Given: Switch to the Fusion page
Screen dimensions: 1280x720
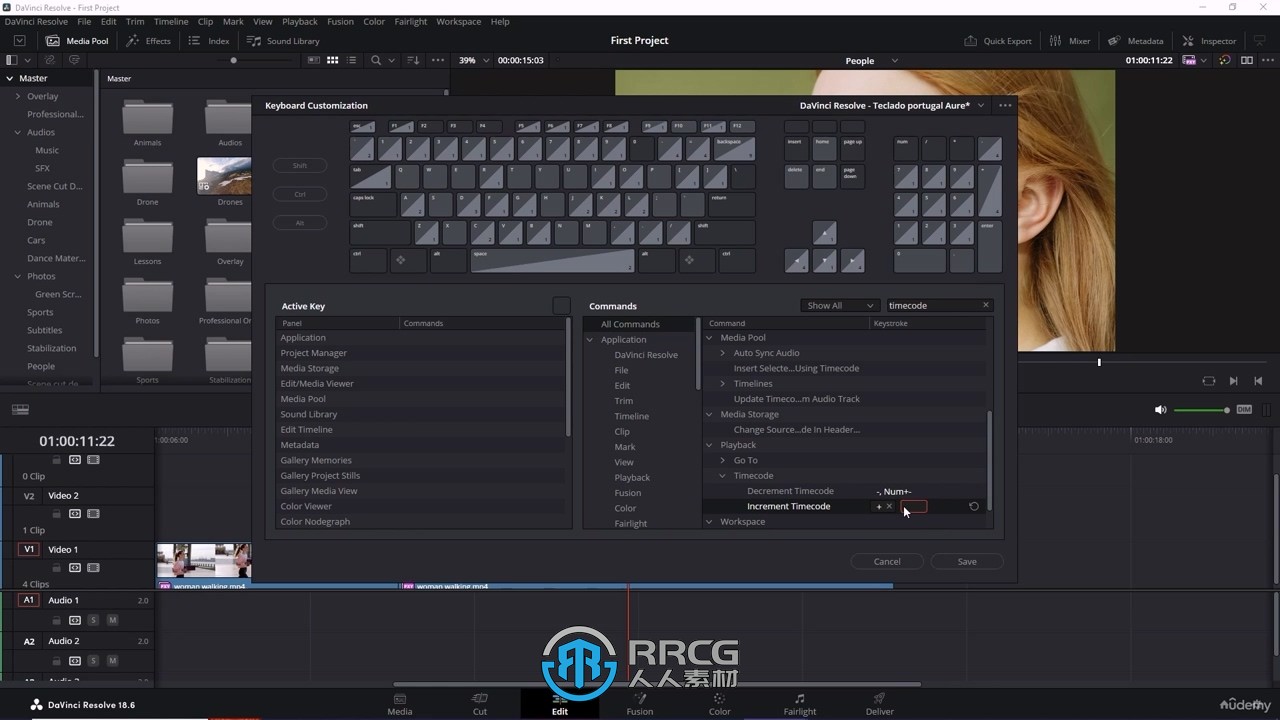Looking at the screenshot, I should tap(640, 704).
